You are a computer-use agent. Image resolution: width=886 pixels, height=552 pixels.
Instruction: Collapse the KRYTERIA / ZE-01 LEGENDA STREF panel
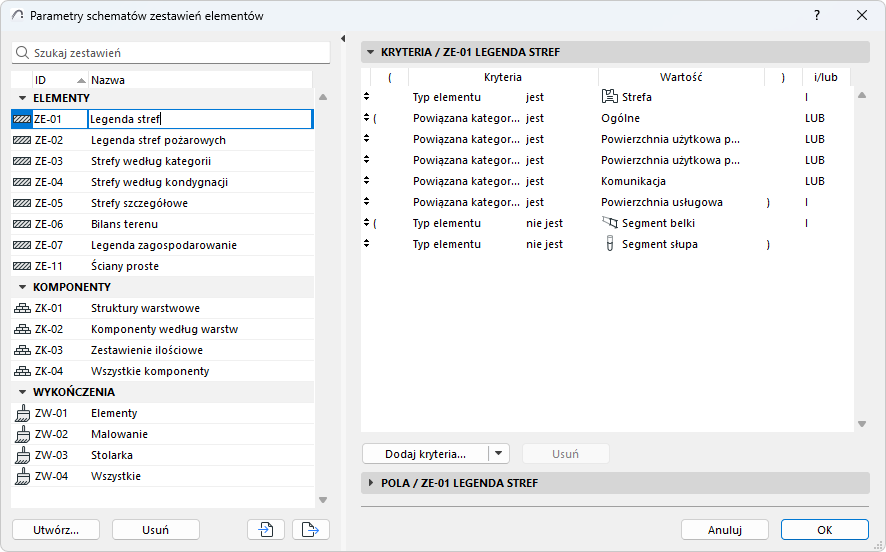point(371,52)
